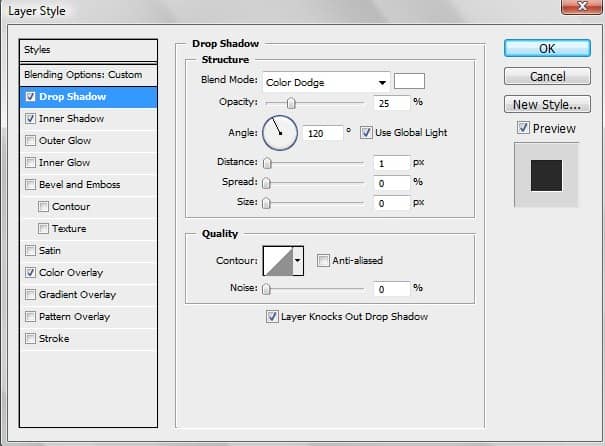Open the New Style dialog
Image resolution: width=605 pixels, height=446 pixels.
click(x=547, y=105)
